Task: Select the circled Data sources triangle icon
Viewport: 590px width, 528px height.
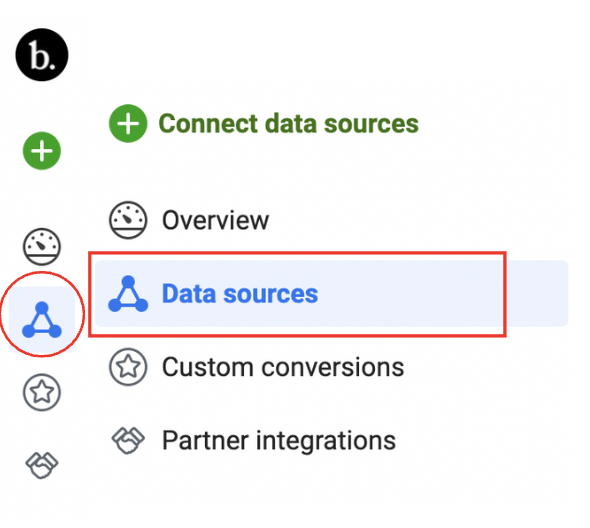Action: 42,320
